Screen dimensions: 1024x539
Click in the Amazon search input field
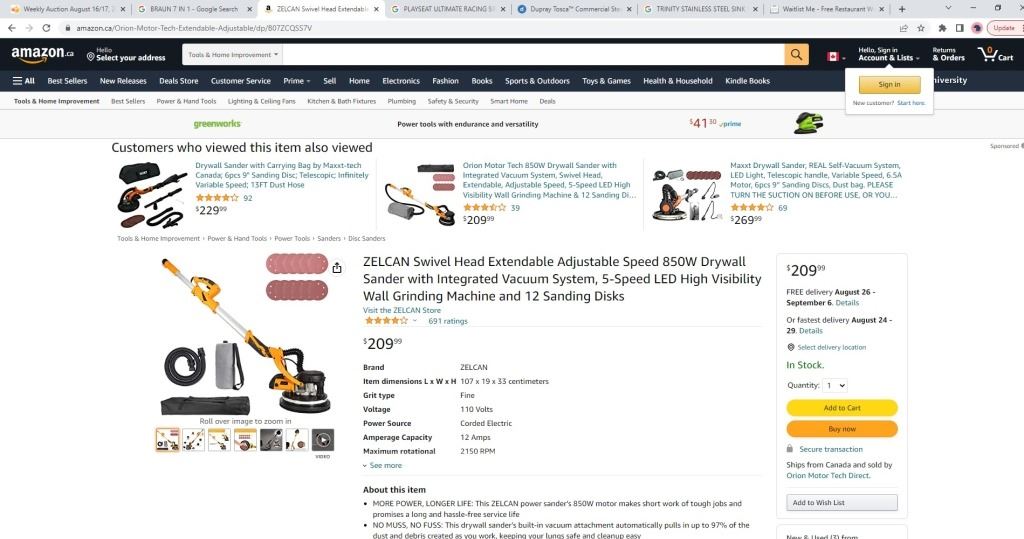click(533, 55)
